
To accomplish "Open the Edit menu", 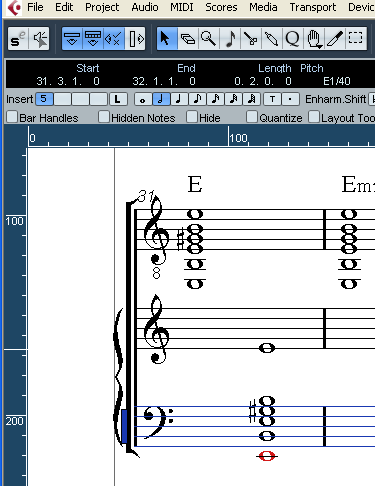I will pos(64,7).
